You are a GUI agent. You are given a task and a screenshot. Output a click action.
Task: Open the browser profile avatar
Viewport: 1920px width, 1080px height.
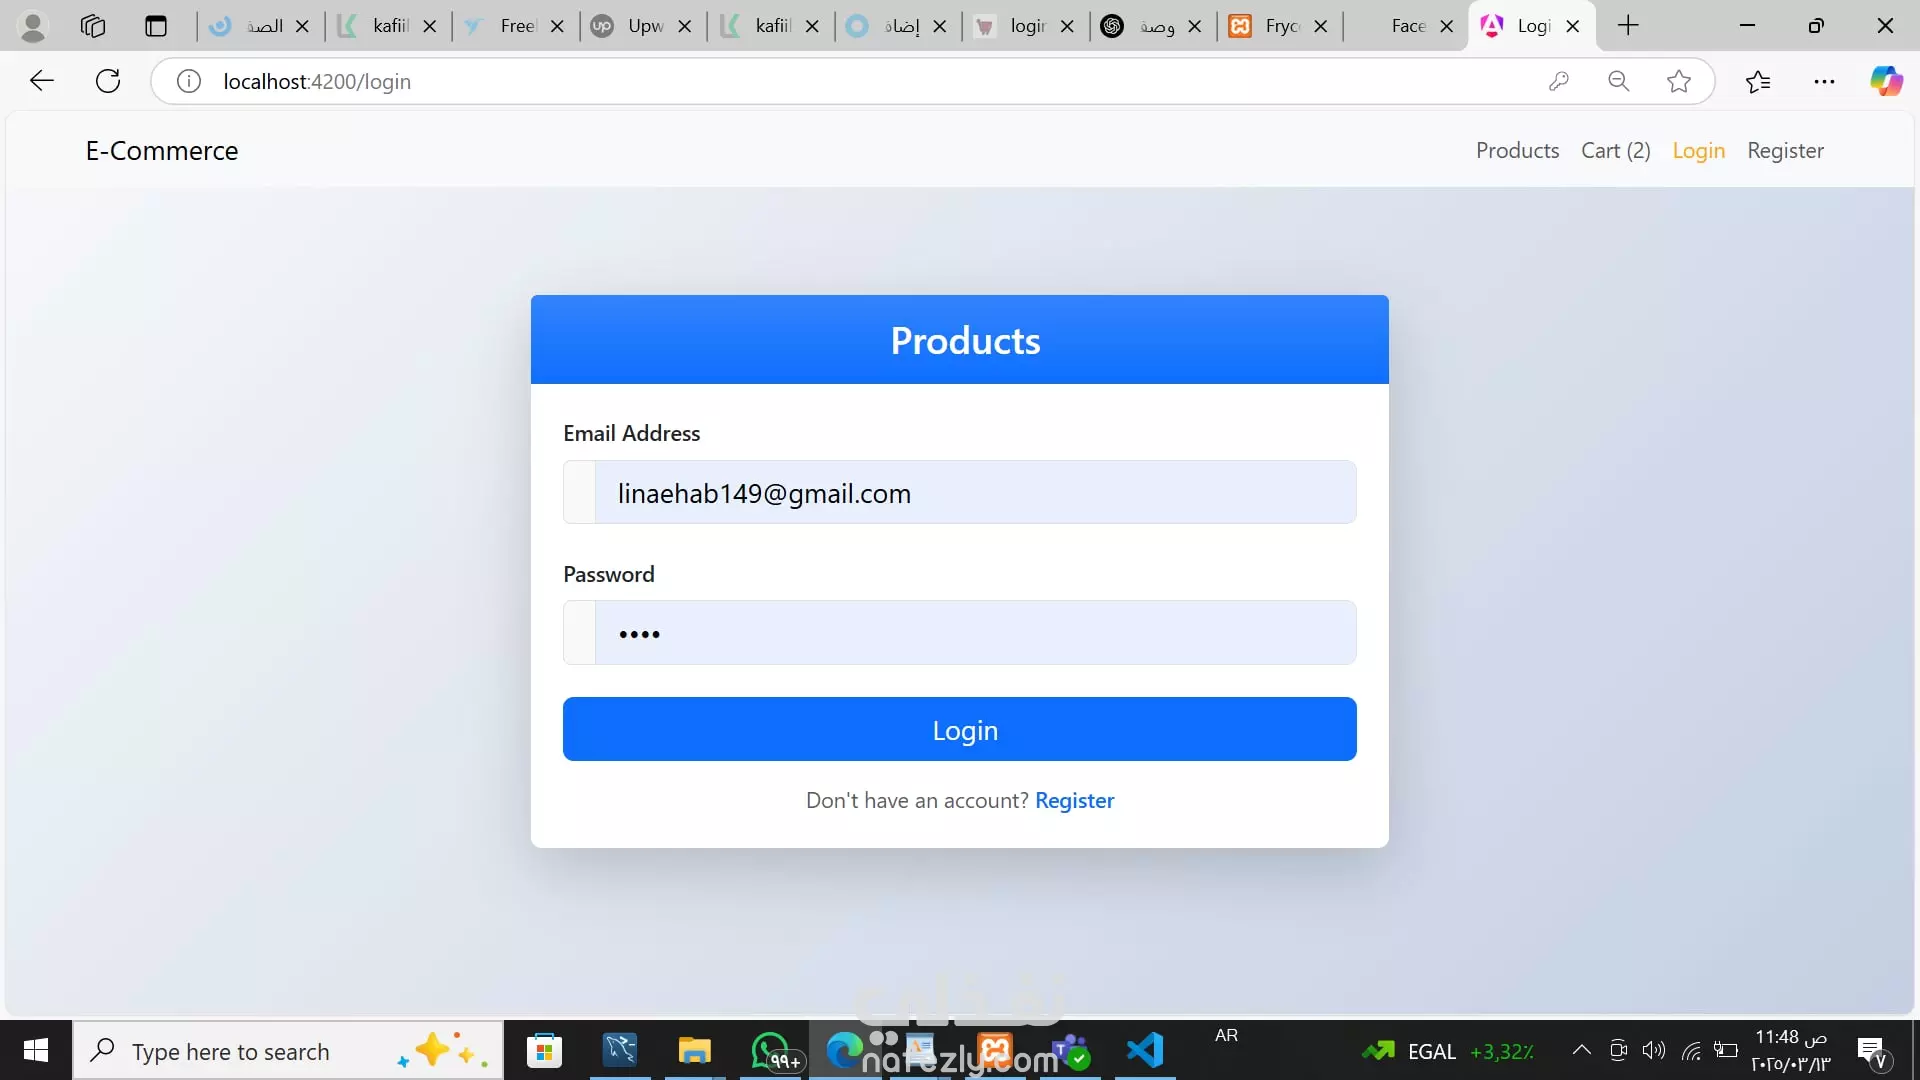33,26
